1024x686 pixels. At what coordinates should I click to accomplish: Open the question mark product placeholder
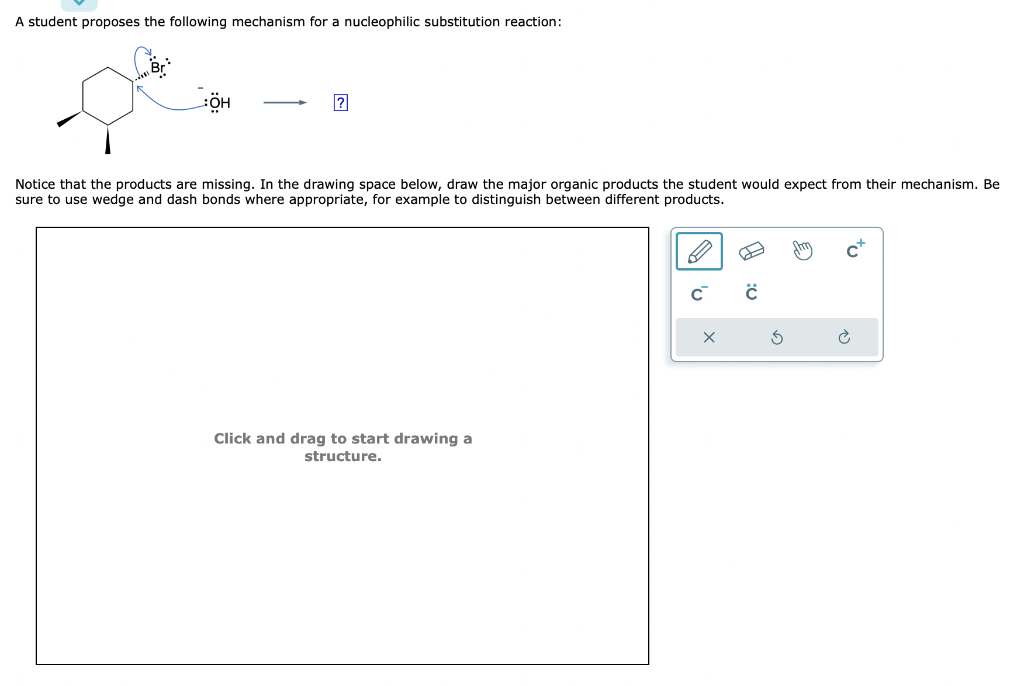(341, 101)
